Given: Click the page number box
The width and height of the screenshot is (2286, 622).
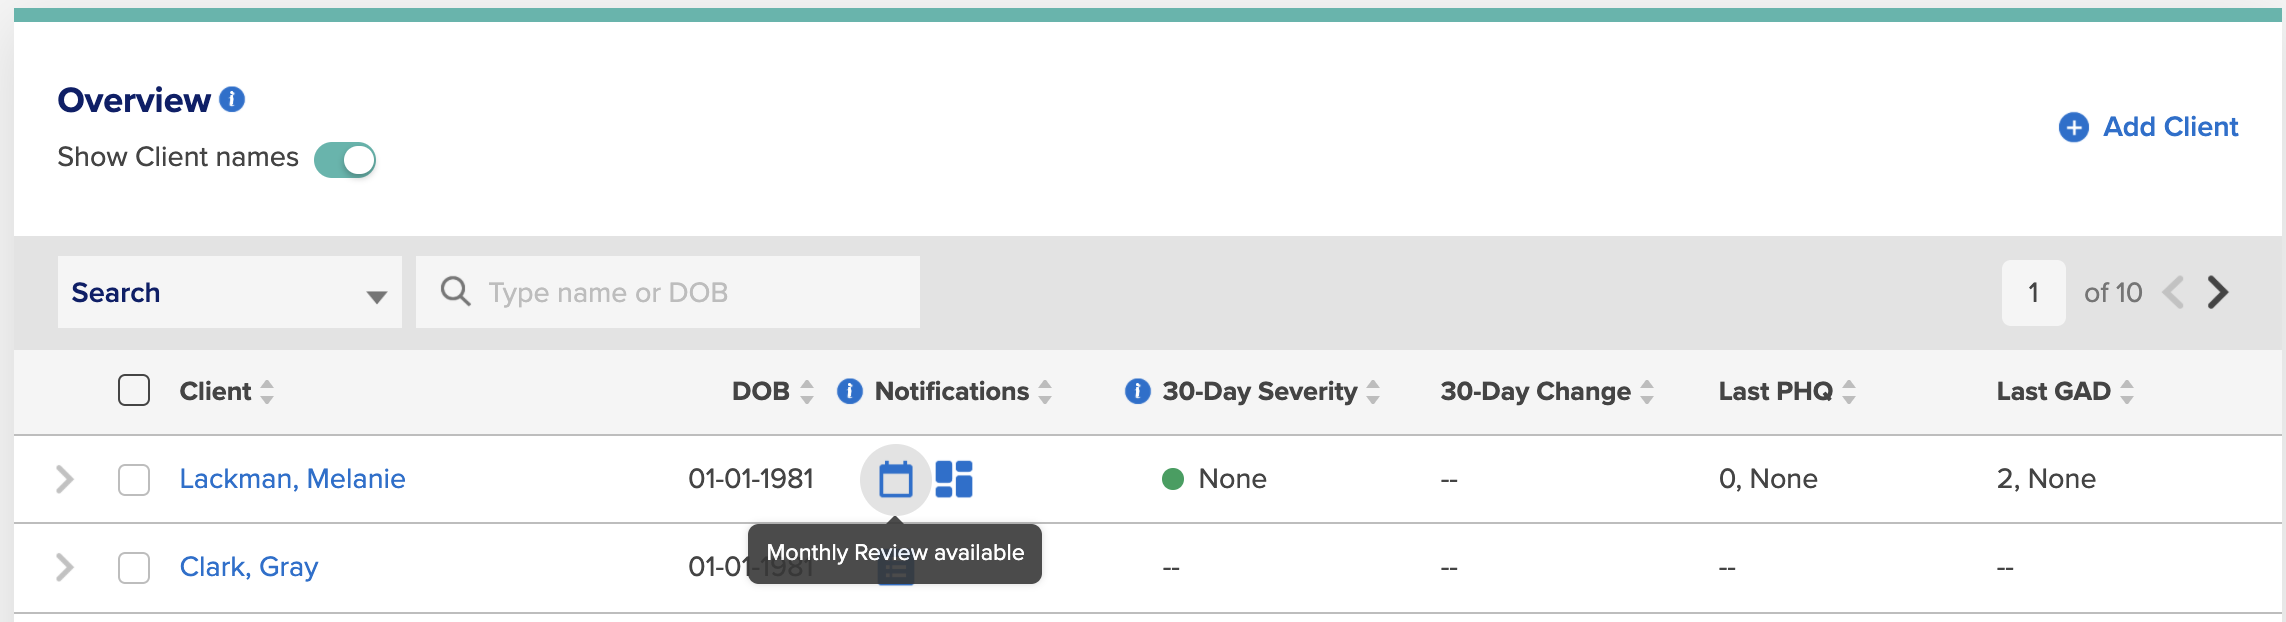Looking at the screenshot, I should [2033, 292].
